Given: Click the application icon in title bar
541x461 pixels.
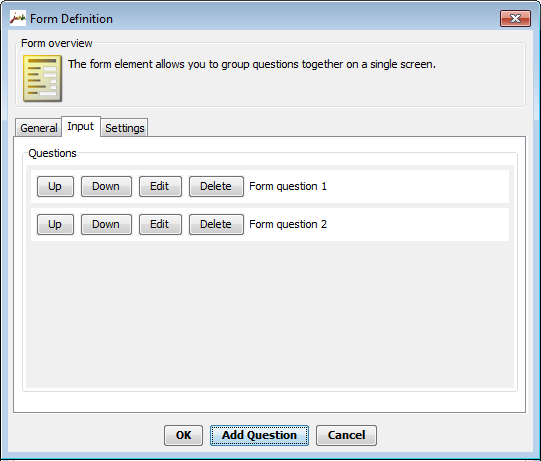Looking at the screenshot, I should 18,18.
